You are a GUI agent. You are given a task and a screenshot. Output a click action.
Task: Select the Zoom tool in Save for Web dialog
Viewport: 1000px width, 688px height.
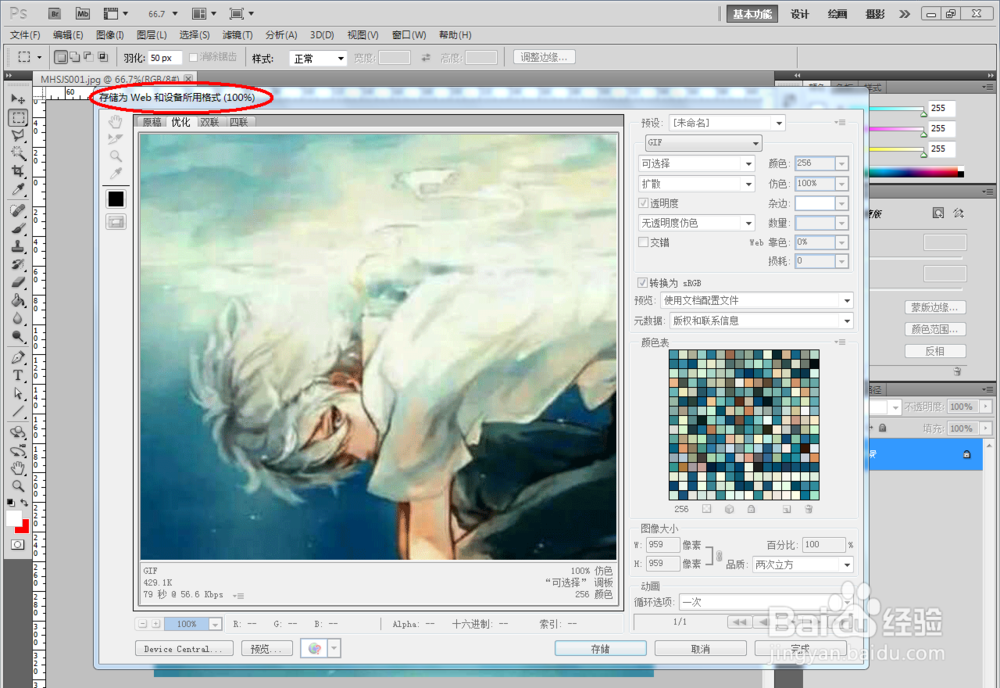point(115,156)
